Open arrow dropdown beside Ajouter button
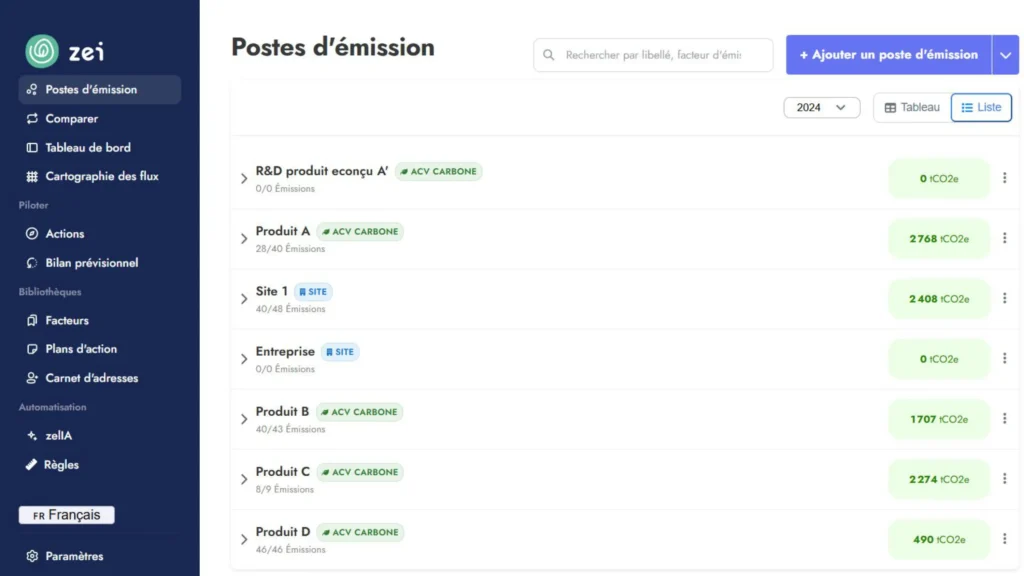The width and height of the screenshot is (1024, 576). [1005, 55]
